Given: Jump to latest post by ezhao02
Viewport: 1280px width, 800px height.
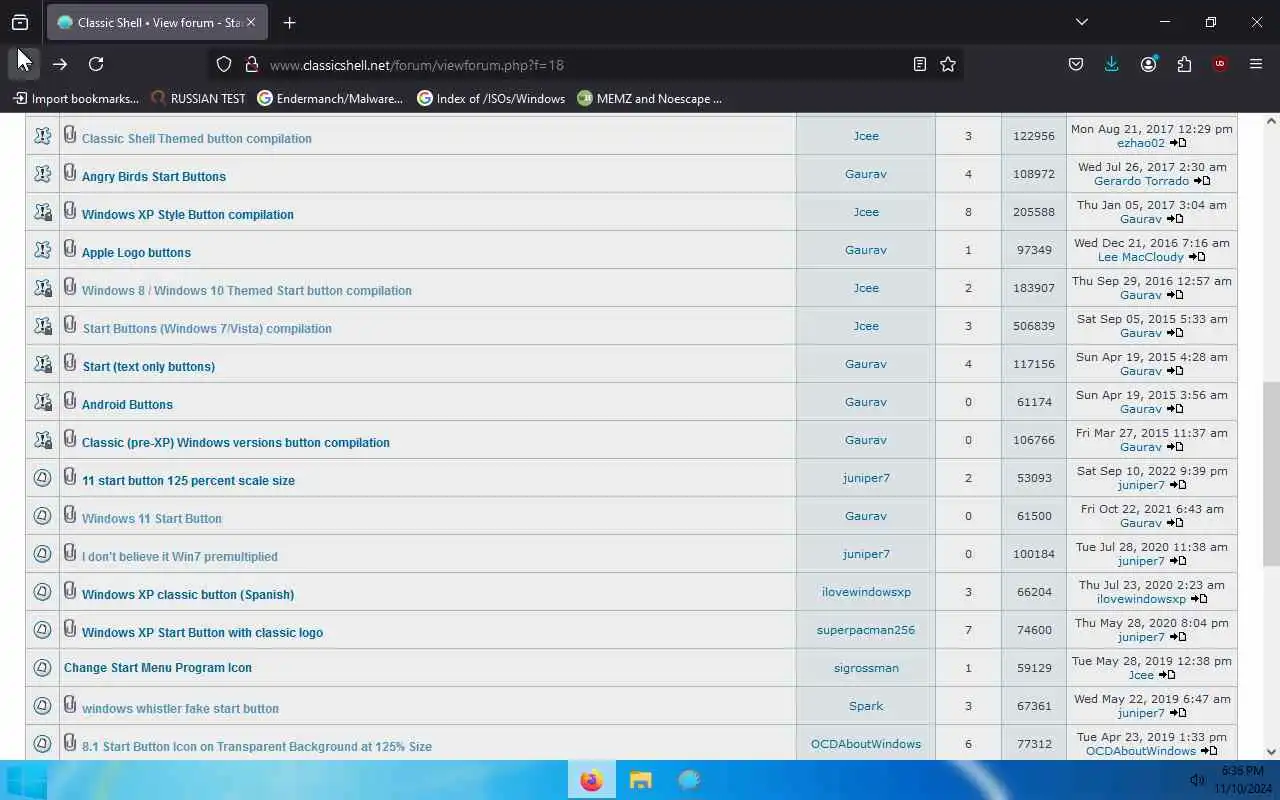Looking at the screenshot, I should 1178,143.
